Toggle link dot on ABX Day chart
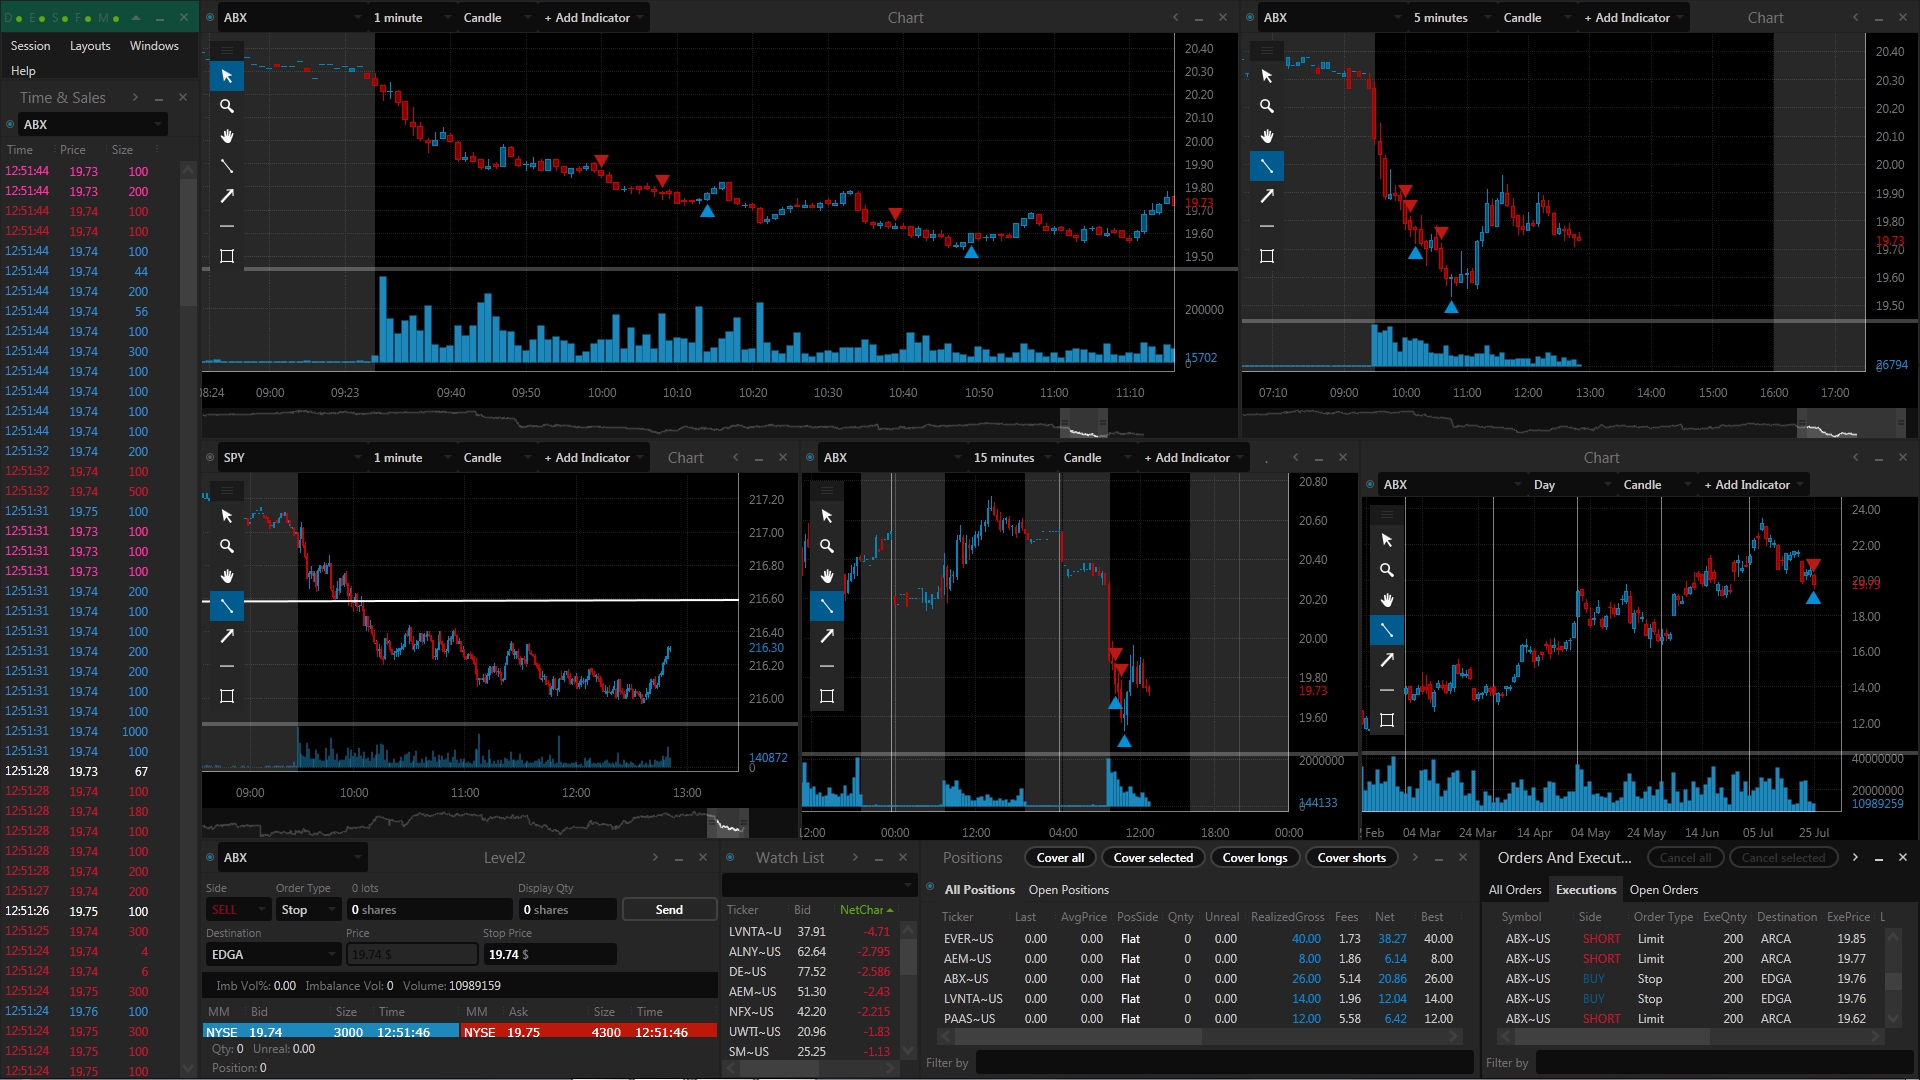 click(x=1370, y=485)
